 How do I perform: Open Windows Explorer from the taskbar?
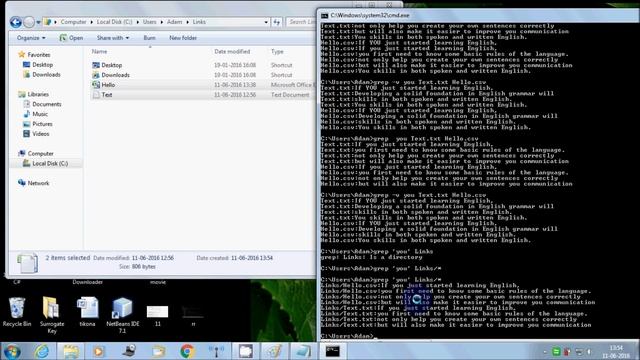tap(70, 351)
